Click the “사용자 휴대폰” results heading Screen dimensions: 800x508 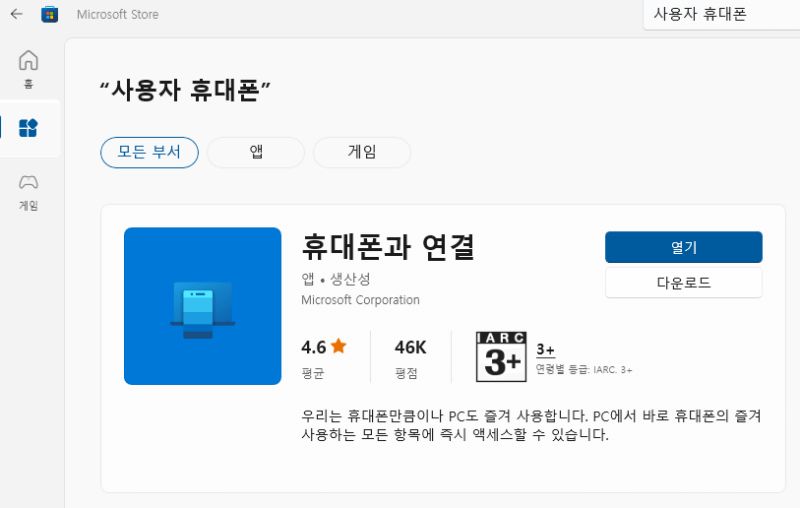coord(185,91)
